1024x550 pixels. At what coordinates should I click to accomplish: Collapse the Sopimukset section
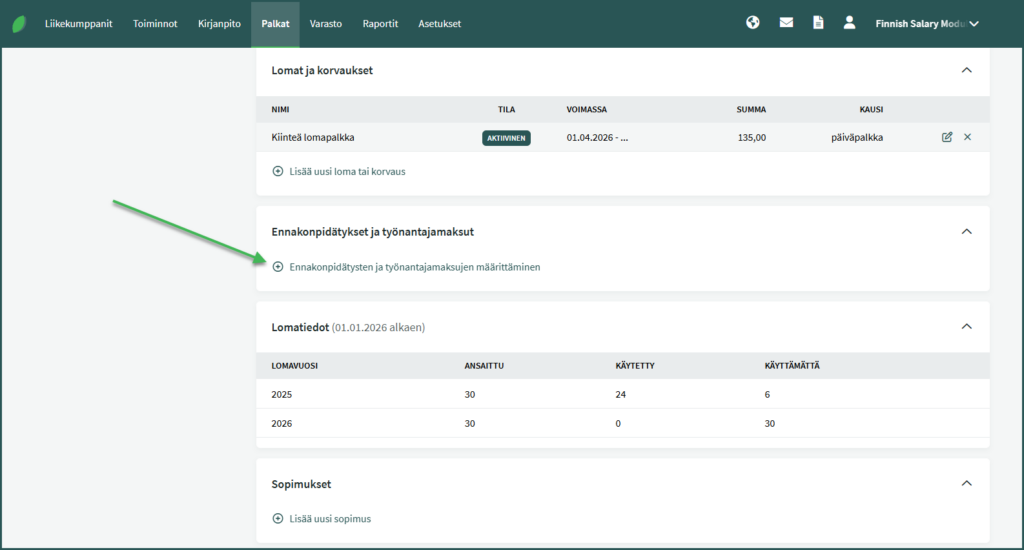pos(966,484)
